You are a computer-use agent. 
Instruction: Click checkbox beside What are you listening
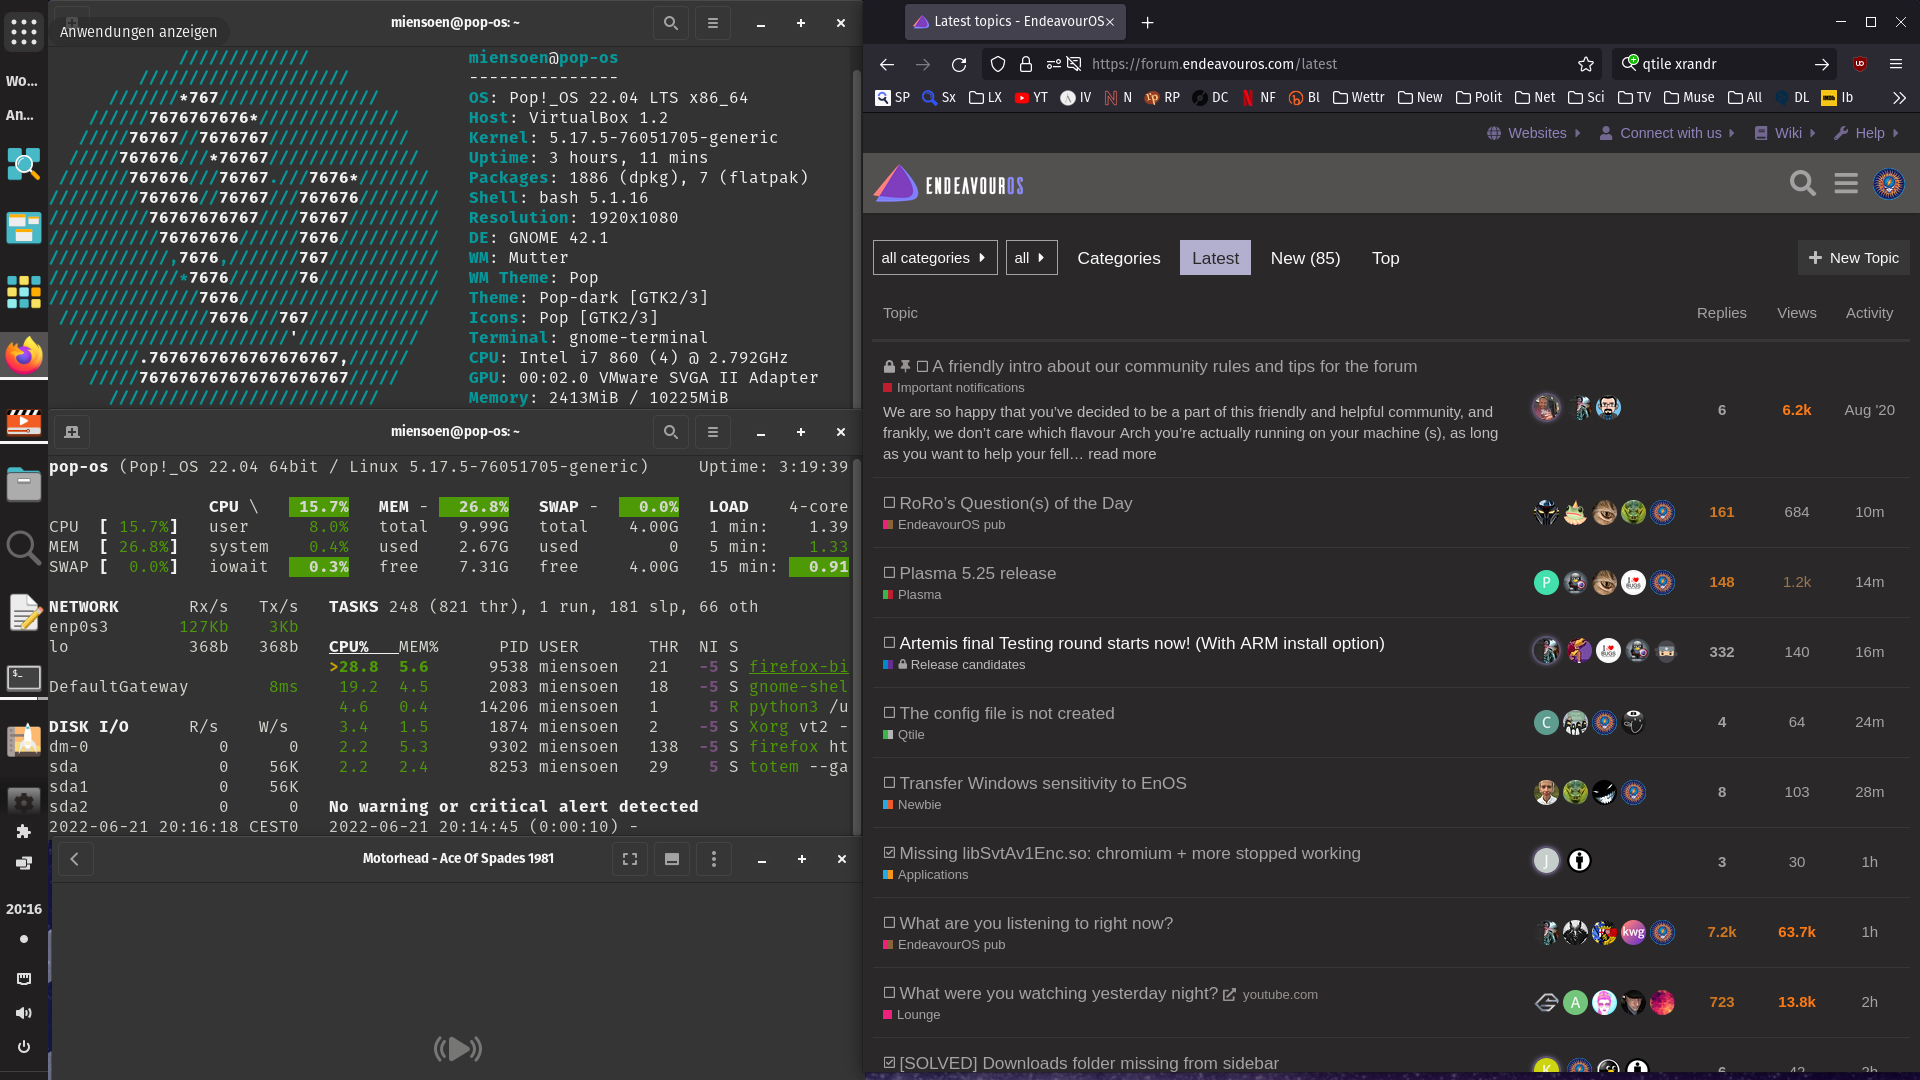[x=889, y=923]
